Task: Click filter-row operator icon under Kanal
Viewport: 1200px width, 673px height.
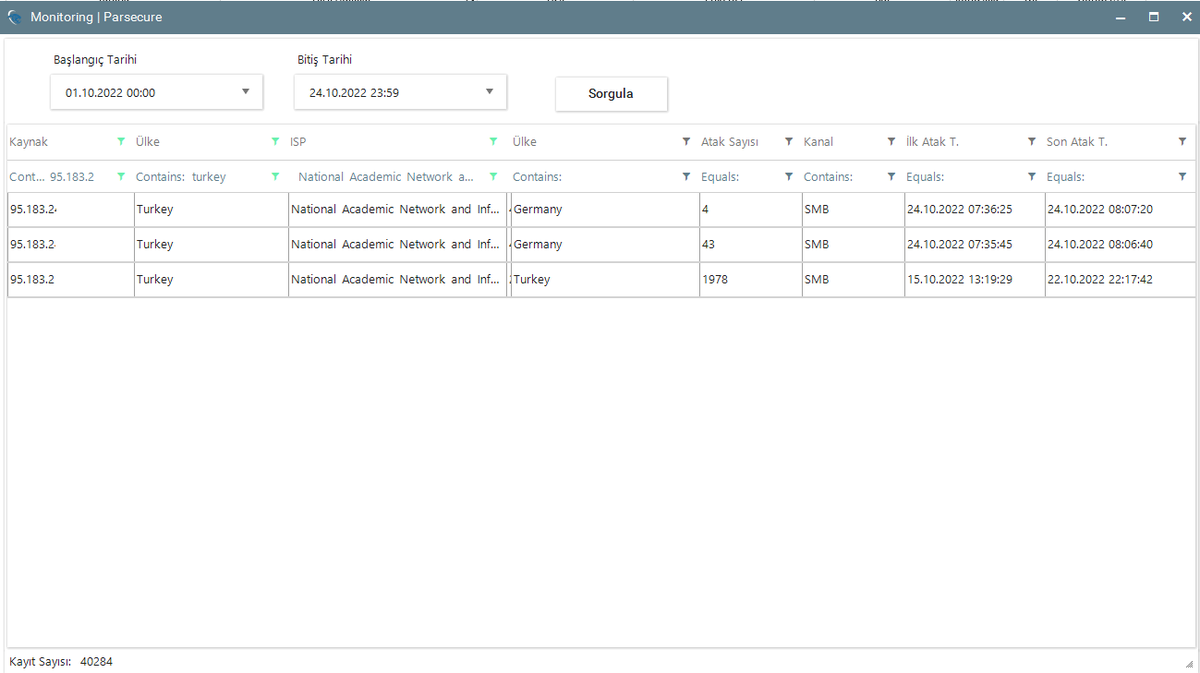Action: tap(891, 177)
